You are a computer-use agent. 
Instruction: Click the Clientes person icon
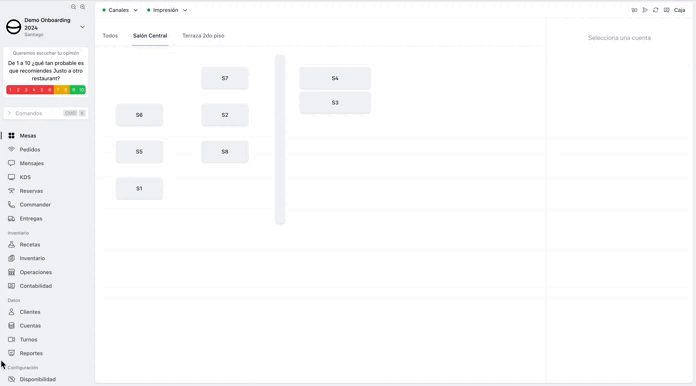(x=12, y=312)
